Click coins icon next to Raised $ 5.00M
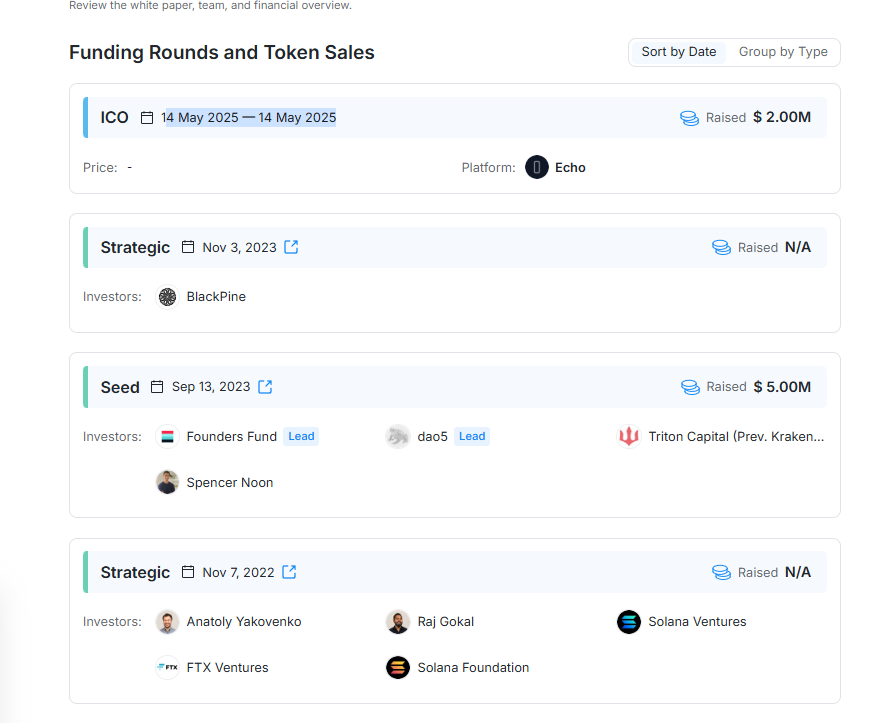This screenshot has width=869, height=723. coord(690,387)
